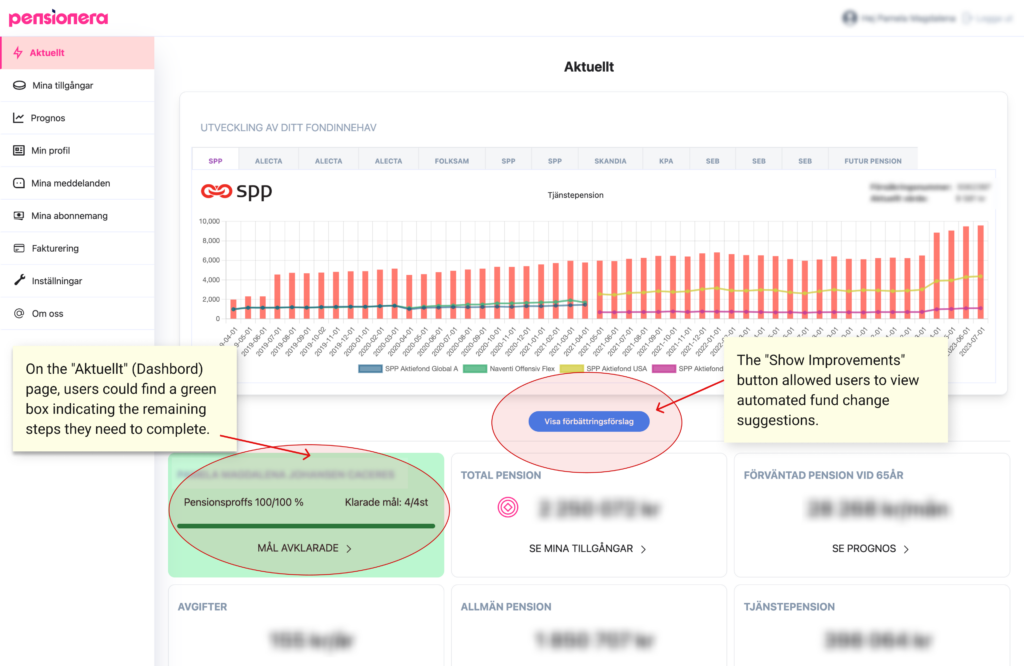Click the FÖRVÄNTAD PENSION VID 65ÅR heading
Image resolution: width=1024 pixels, height=666 pixels.
click(x=824, y=475)
